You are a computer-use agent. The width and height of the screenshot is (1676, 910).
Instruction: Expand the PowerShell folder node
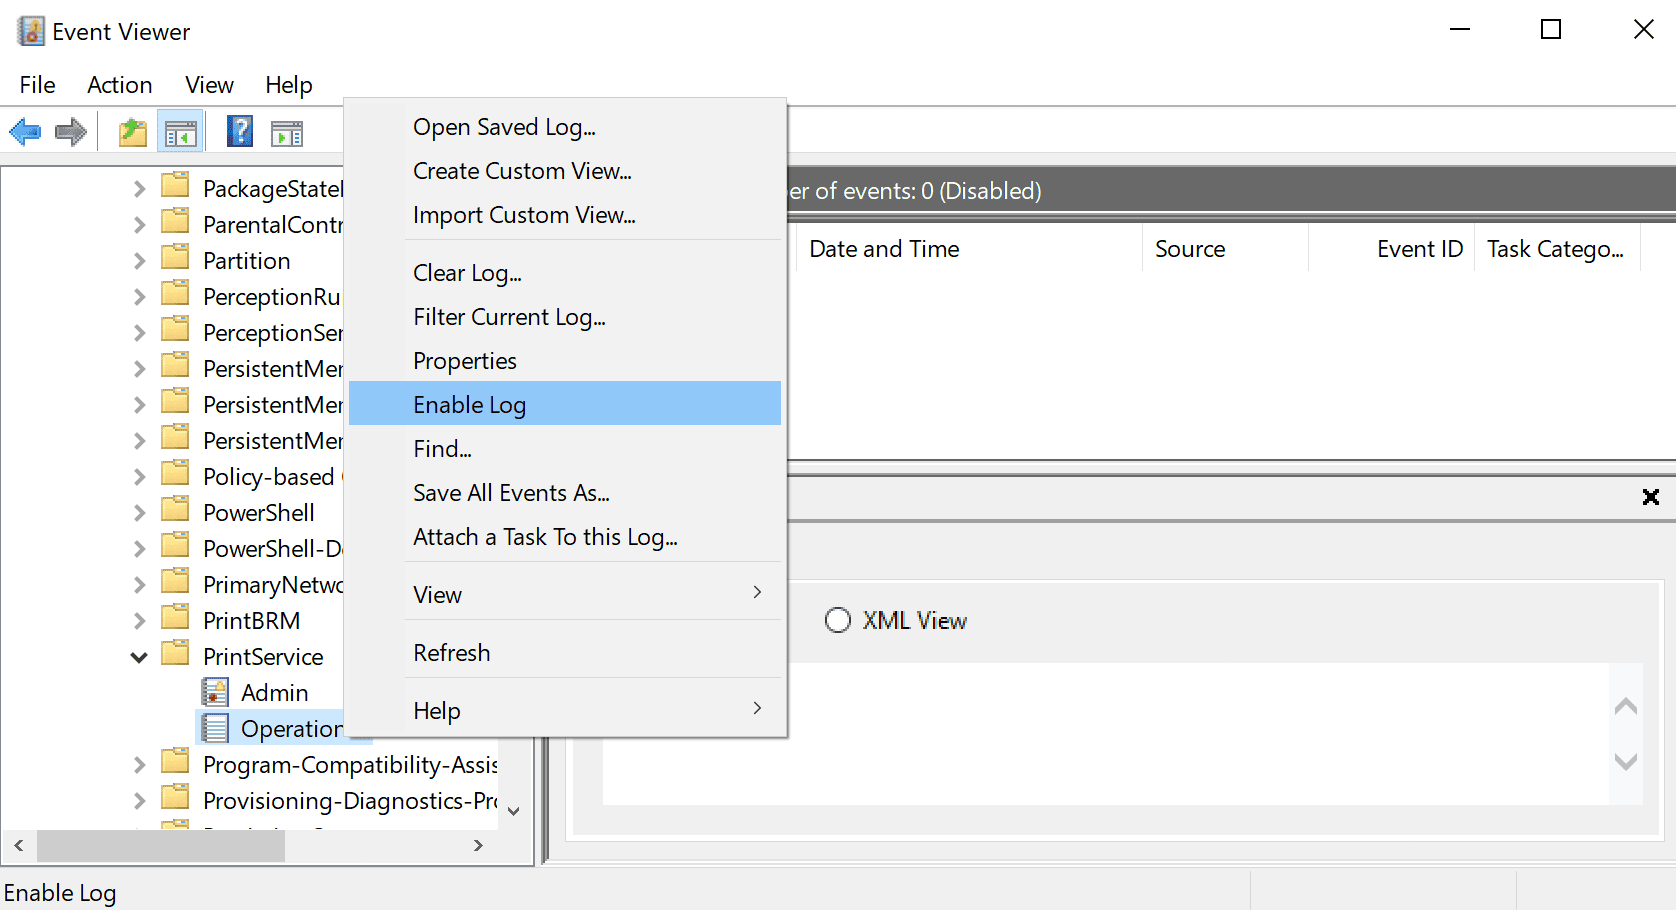[x=139, y=513]
